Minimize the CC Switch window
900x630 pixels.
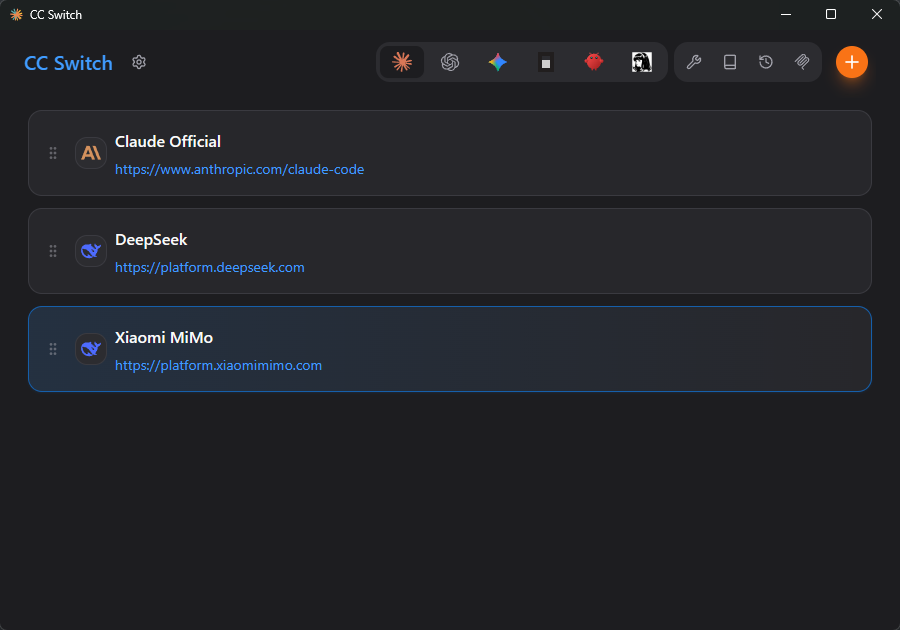786,14
